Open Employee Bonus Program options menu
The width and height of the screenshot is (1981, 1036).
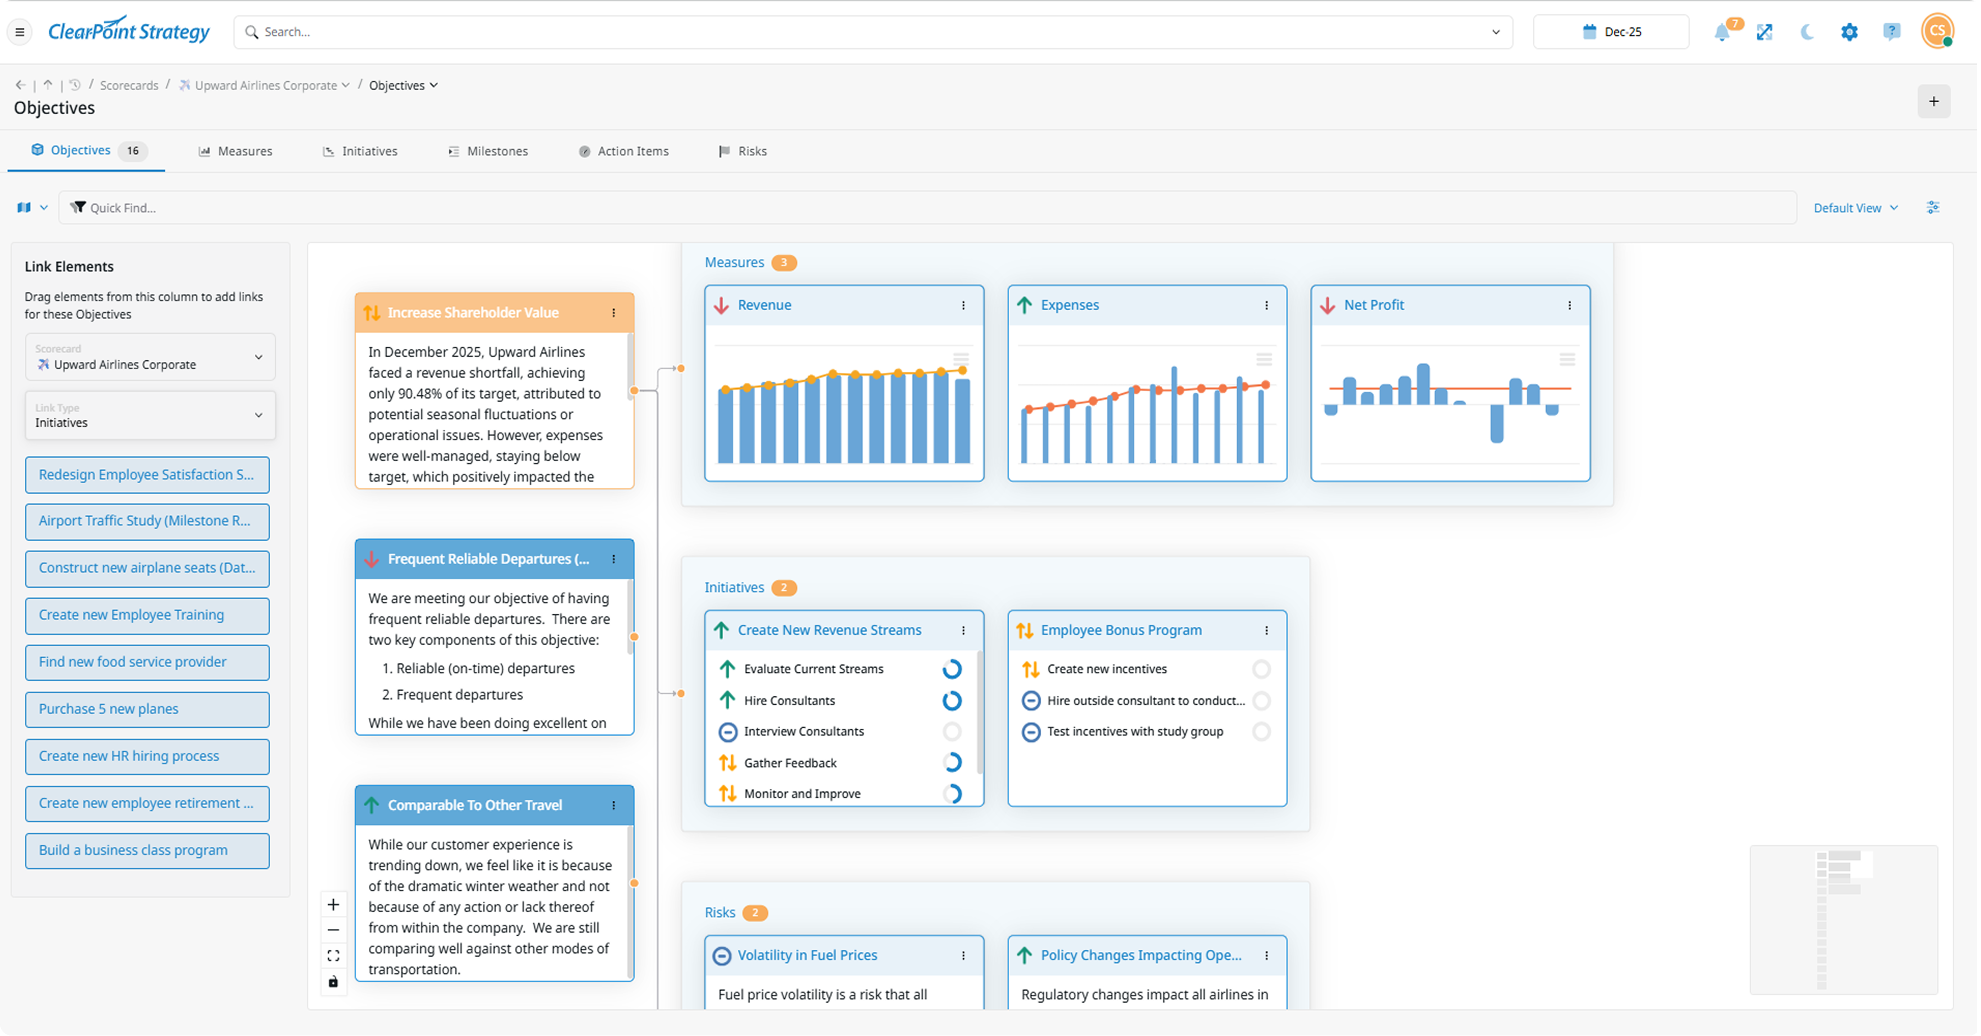1268,631
